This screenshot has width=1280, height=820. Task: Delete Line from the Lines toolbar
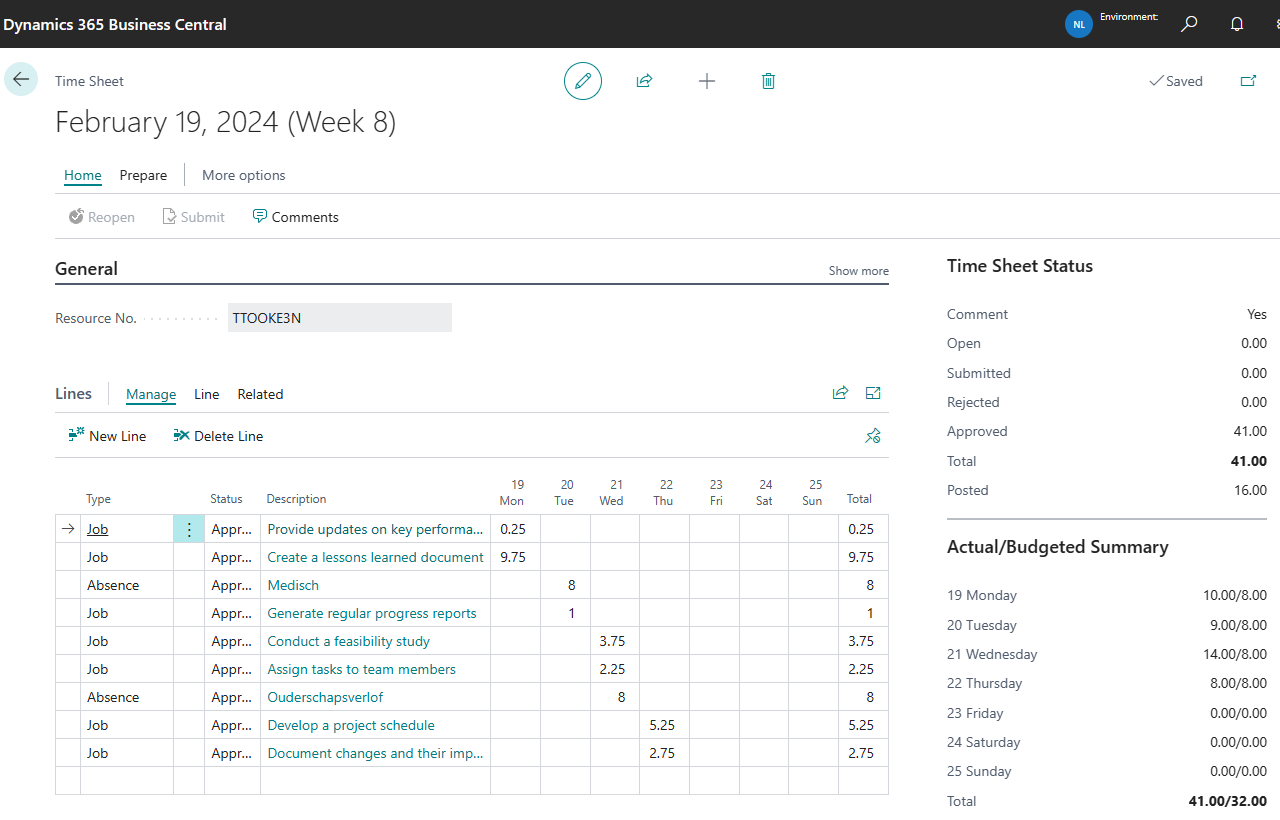coord(218,436)
